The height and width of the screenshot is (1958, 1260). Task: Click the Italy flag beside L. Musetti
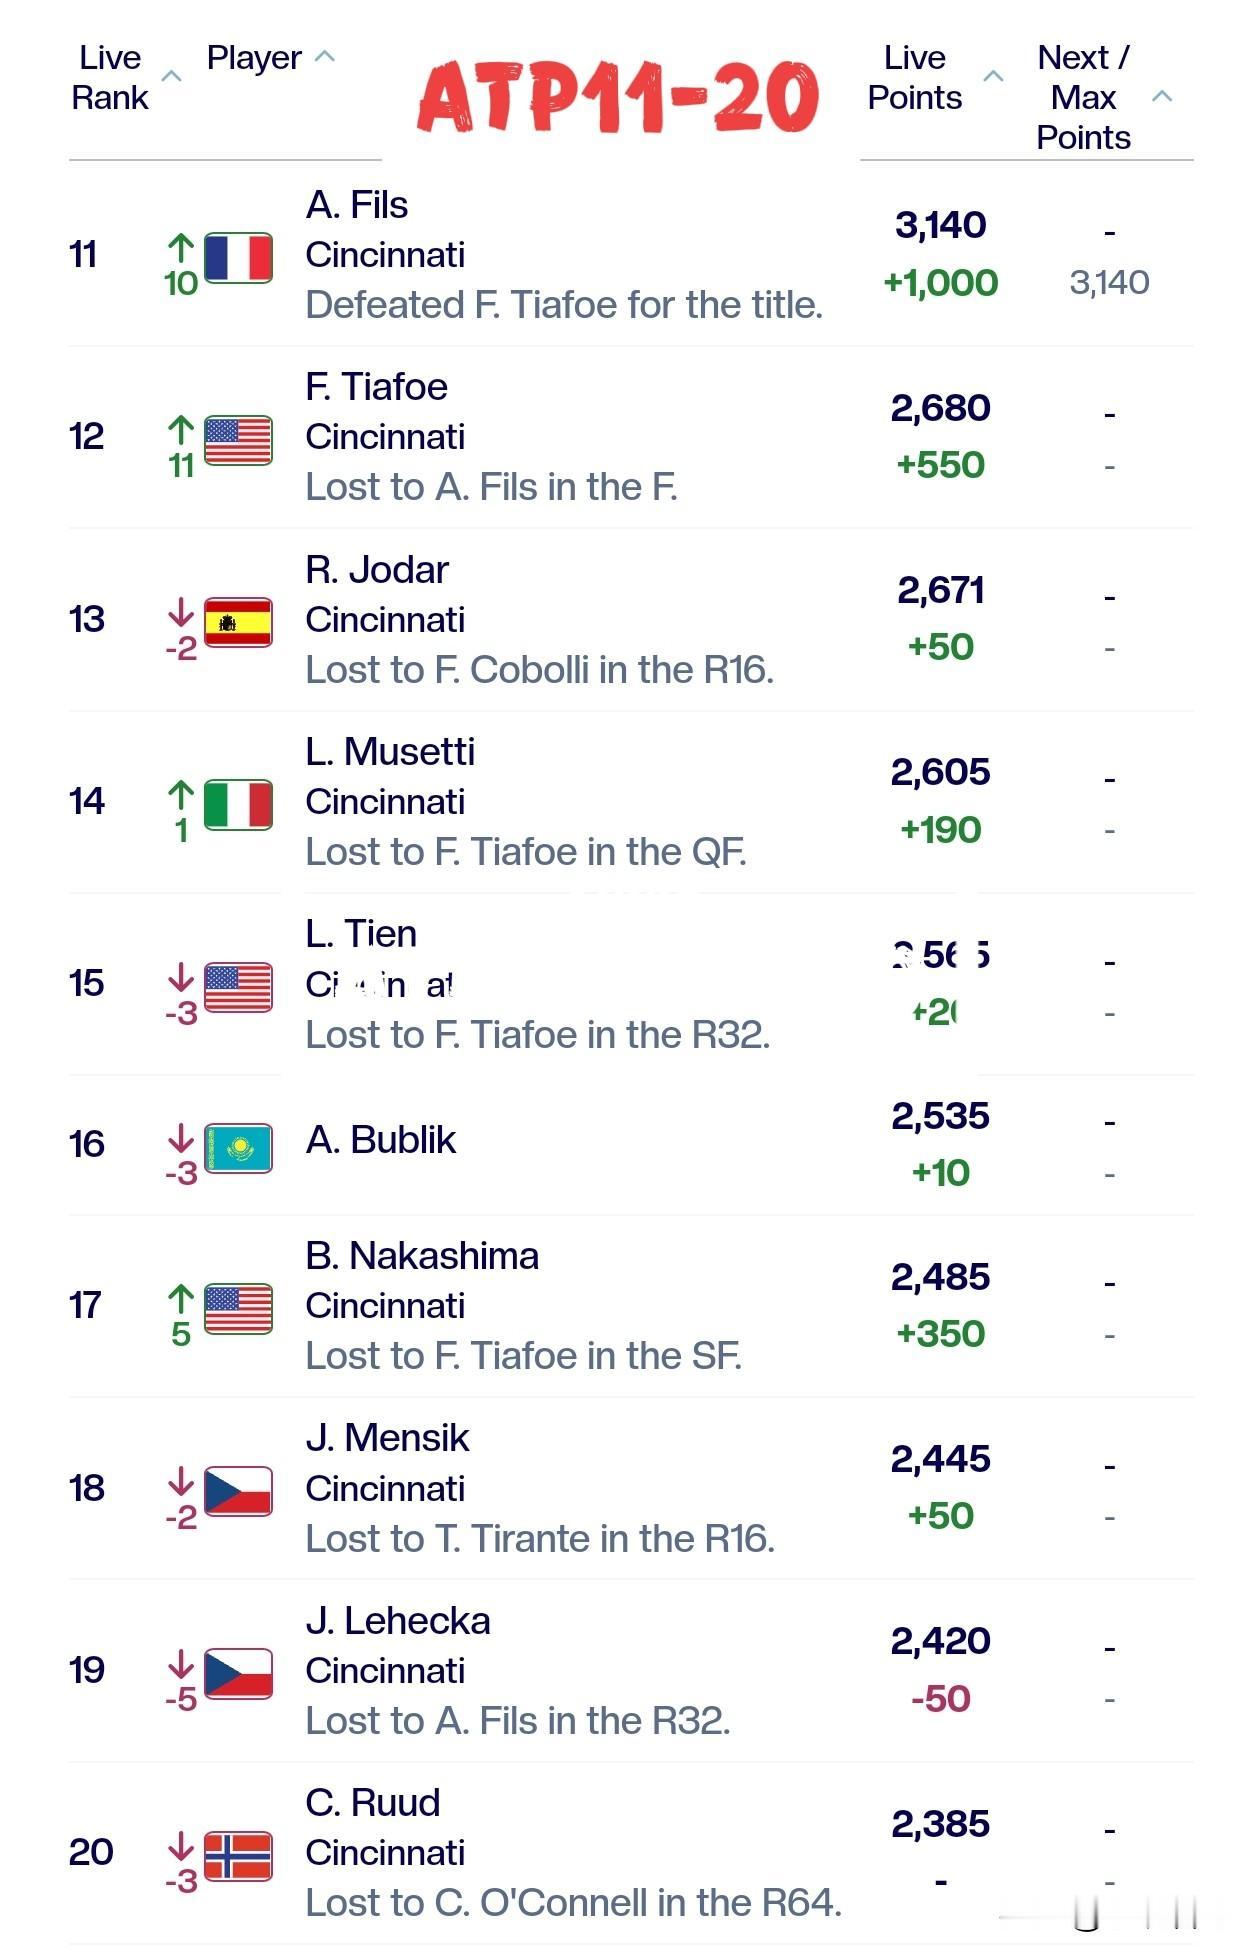tap(238, 804)
